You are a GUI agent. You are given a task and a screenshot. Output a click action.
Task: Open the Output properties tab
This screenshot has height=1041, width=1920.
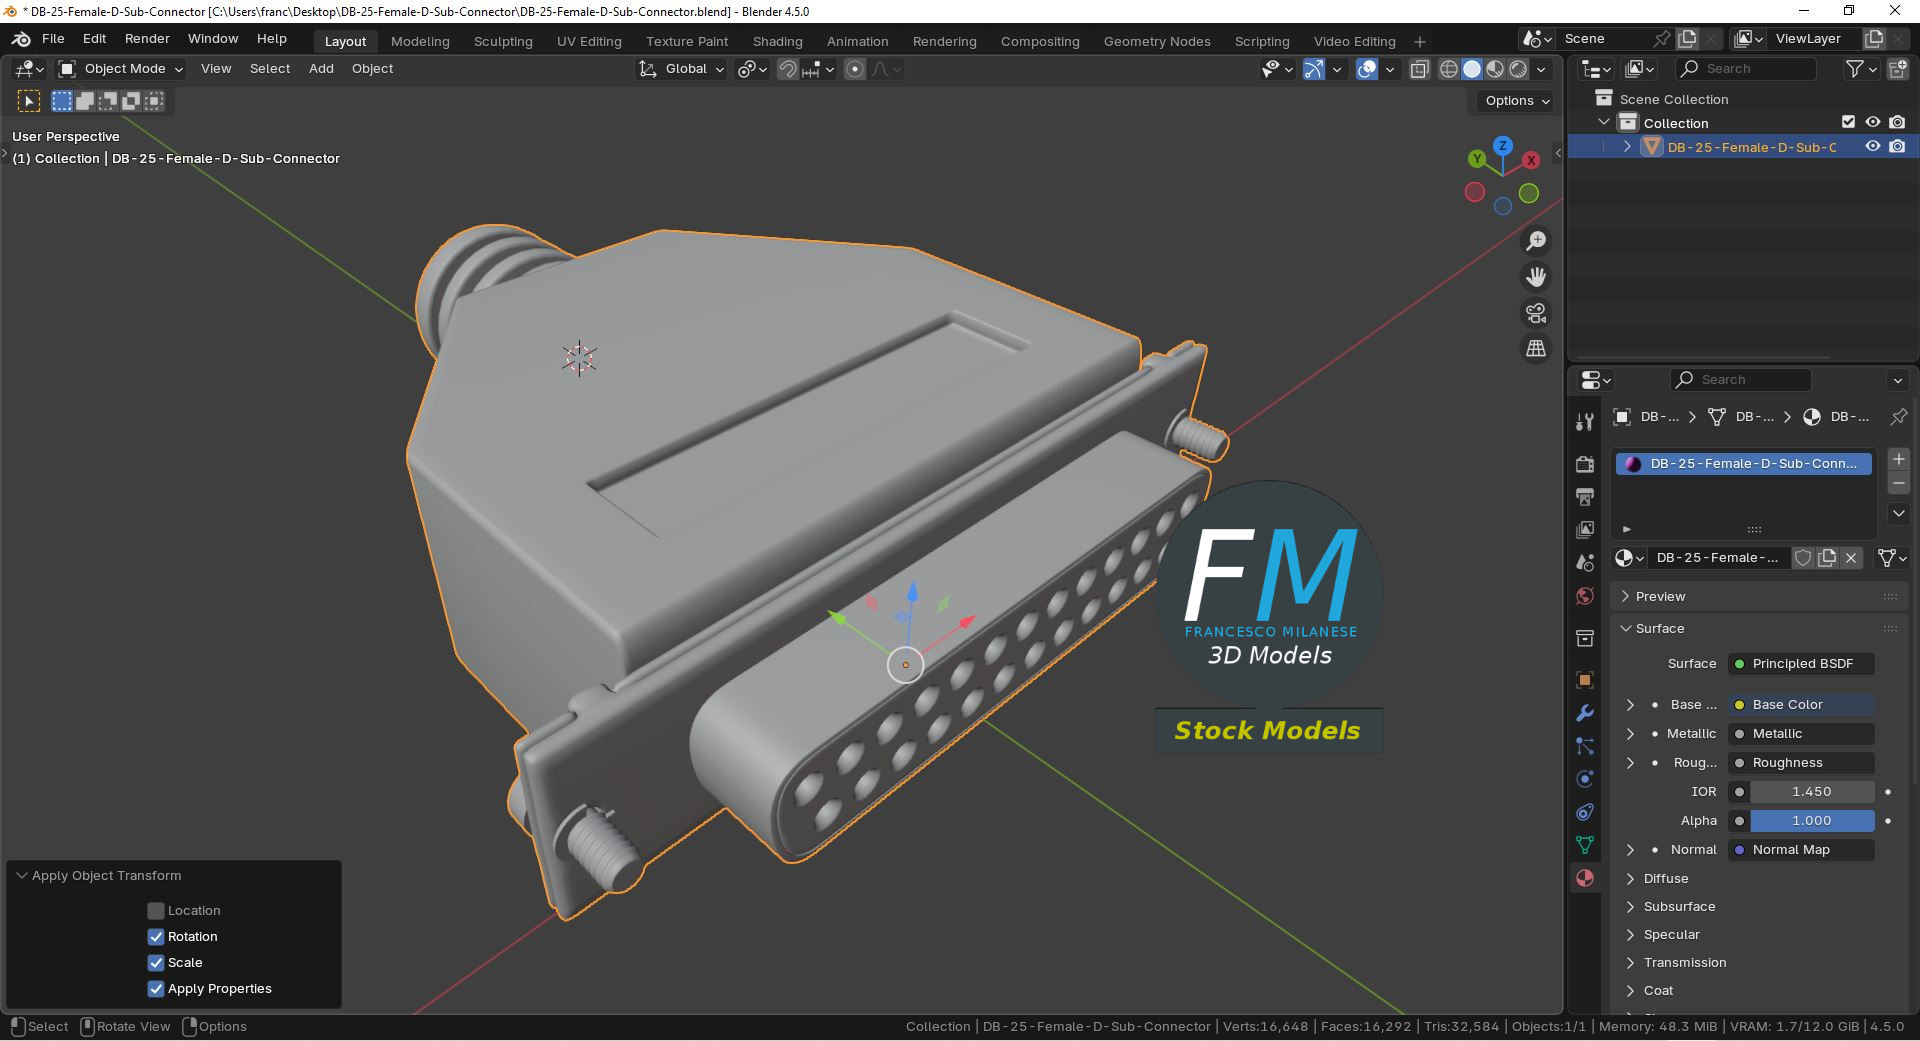pyautogui.click(x=1585, y=497)
